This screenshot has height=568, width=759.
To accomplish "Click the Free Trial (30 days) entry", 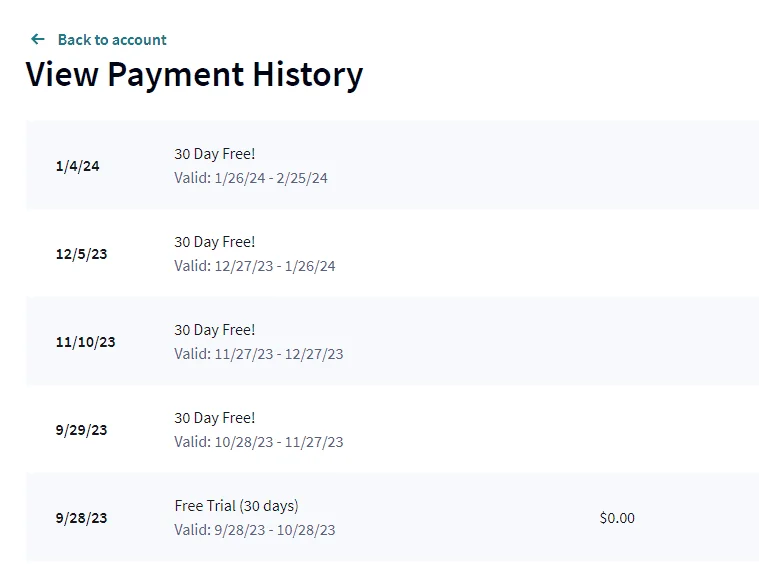I will pyautogui.click(x=236, y=506).
